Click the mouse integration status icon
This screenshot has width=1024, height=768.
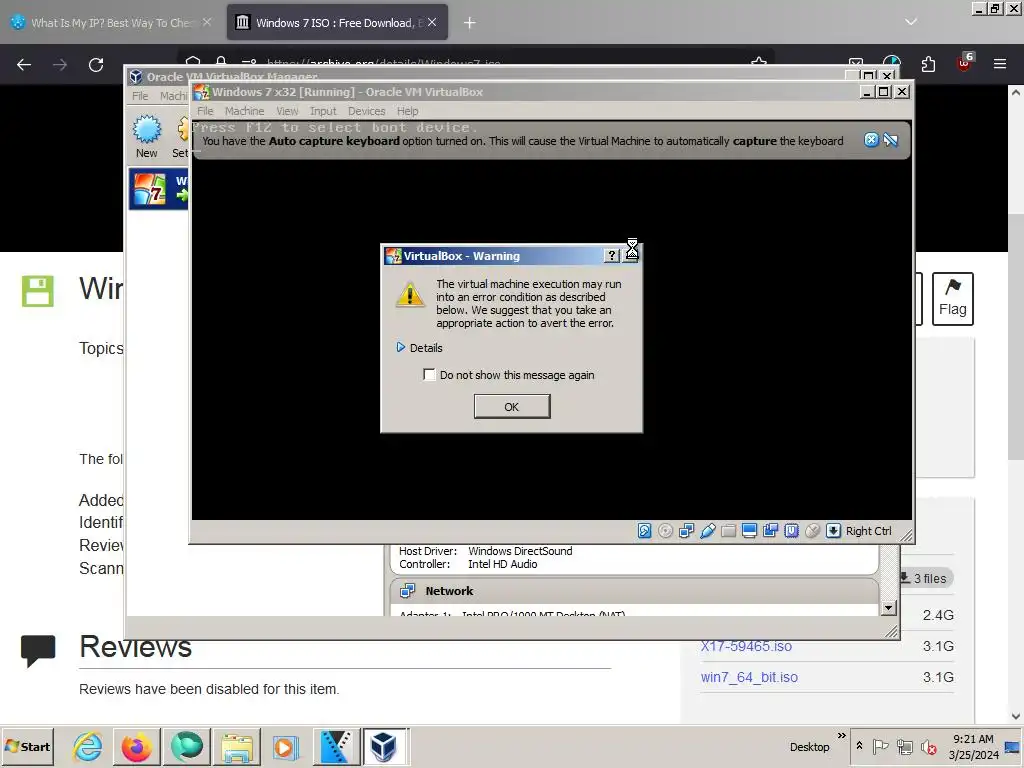tap(812, 531)
